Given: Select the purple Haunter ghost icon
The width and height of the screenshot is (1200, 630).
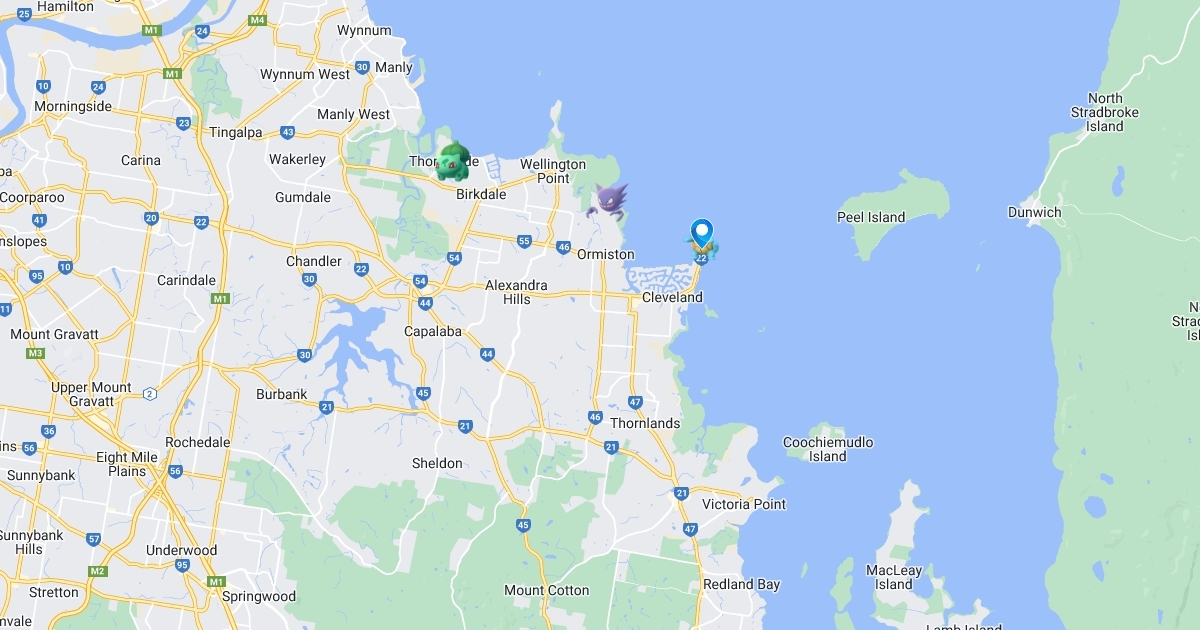Looking at the screenshot, I should (x=607, y=200).
